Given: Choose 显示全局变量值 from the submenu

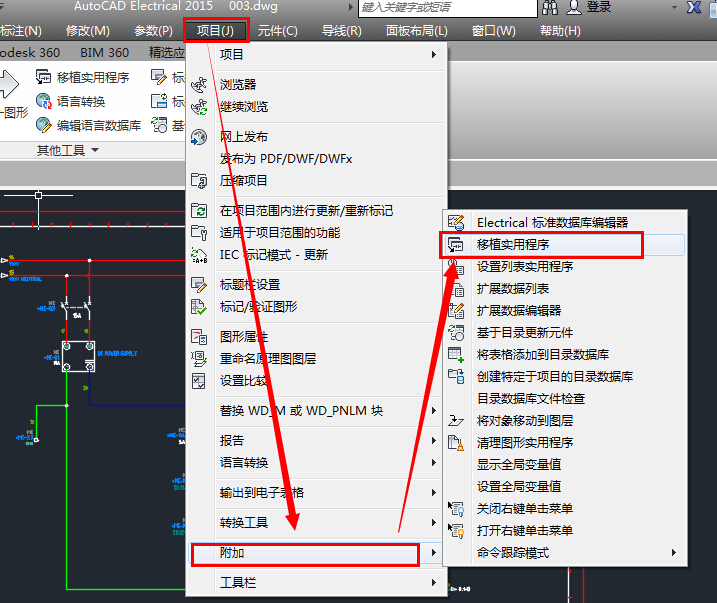Looking at the screenshot, I should (518, 464).
